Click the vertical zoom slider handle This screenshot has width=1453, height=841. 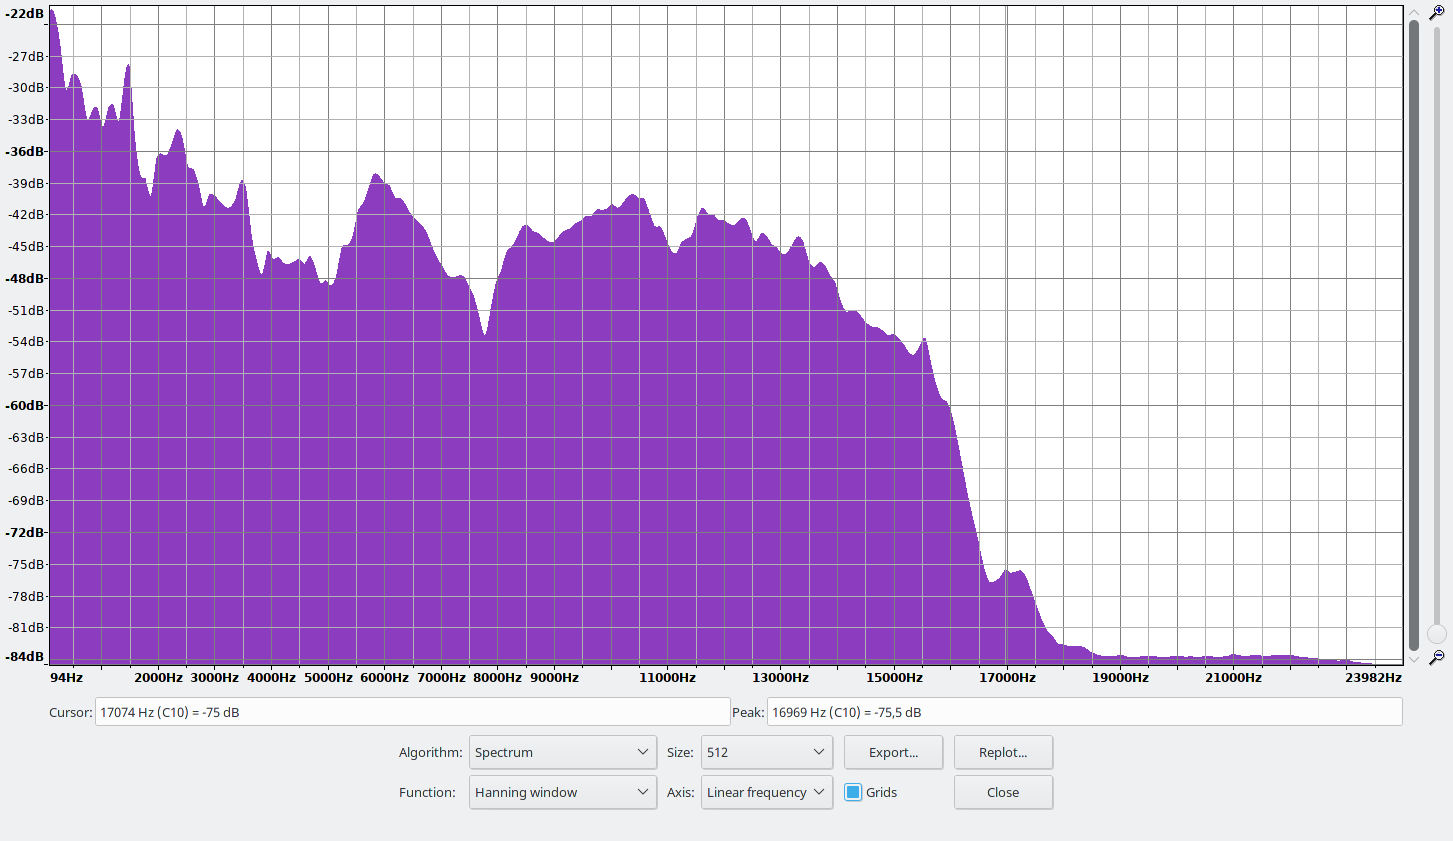click(1437, 634)
